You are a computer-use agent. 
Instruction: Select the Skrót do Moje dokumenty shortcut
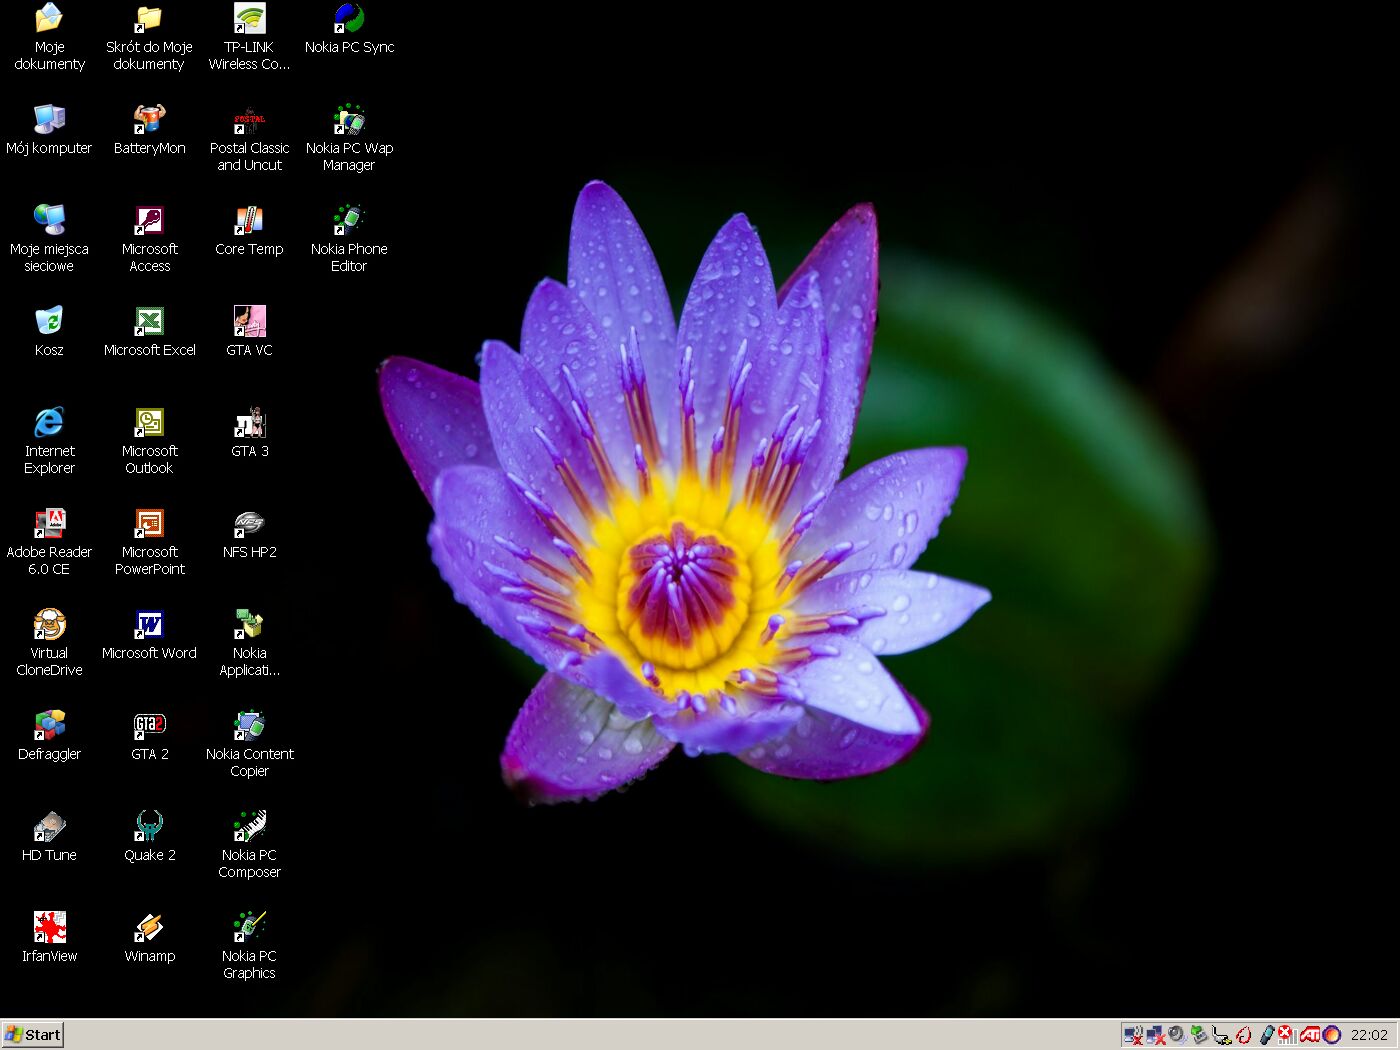[x=149, y=18]
